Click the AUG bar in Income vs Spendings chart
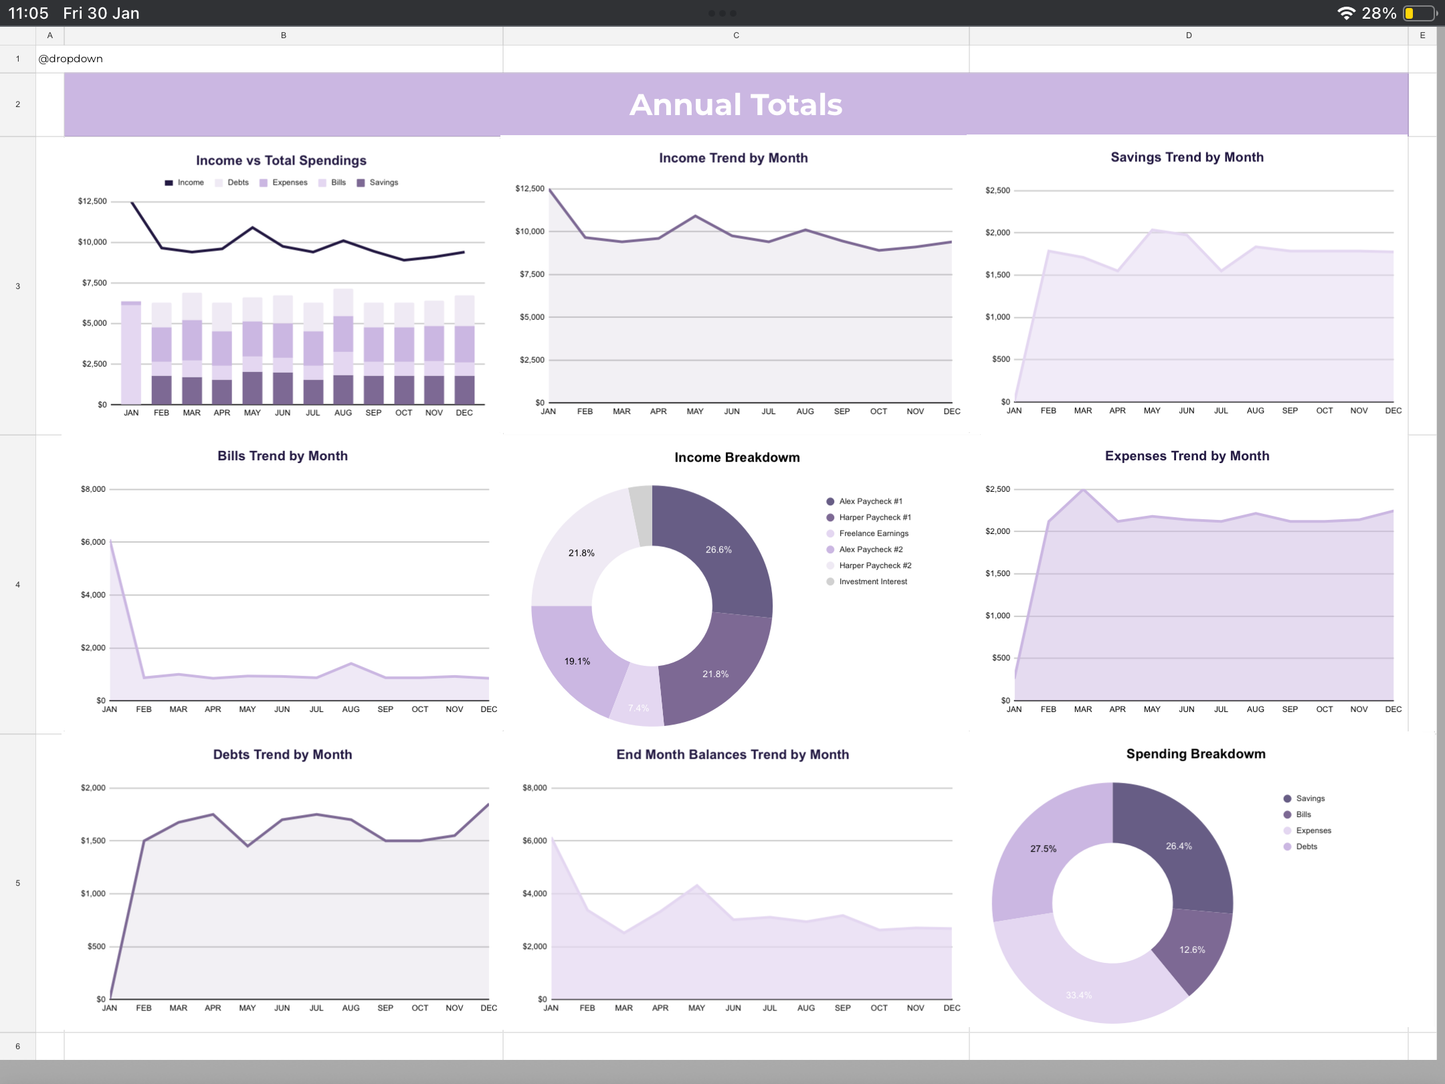Viewport: 1445px width, 1084px height. [343, 347]
